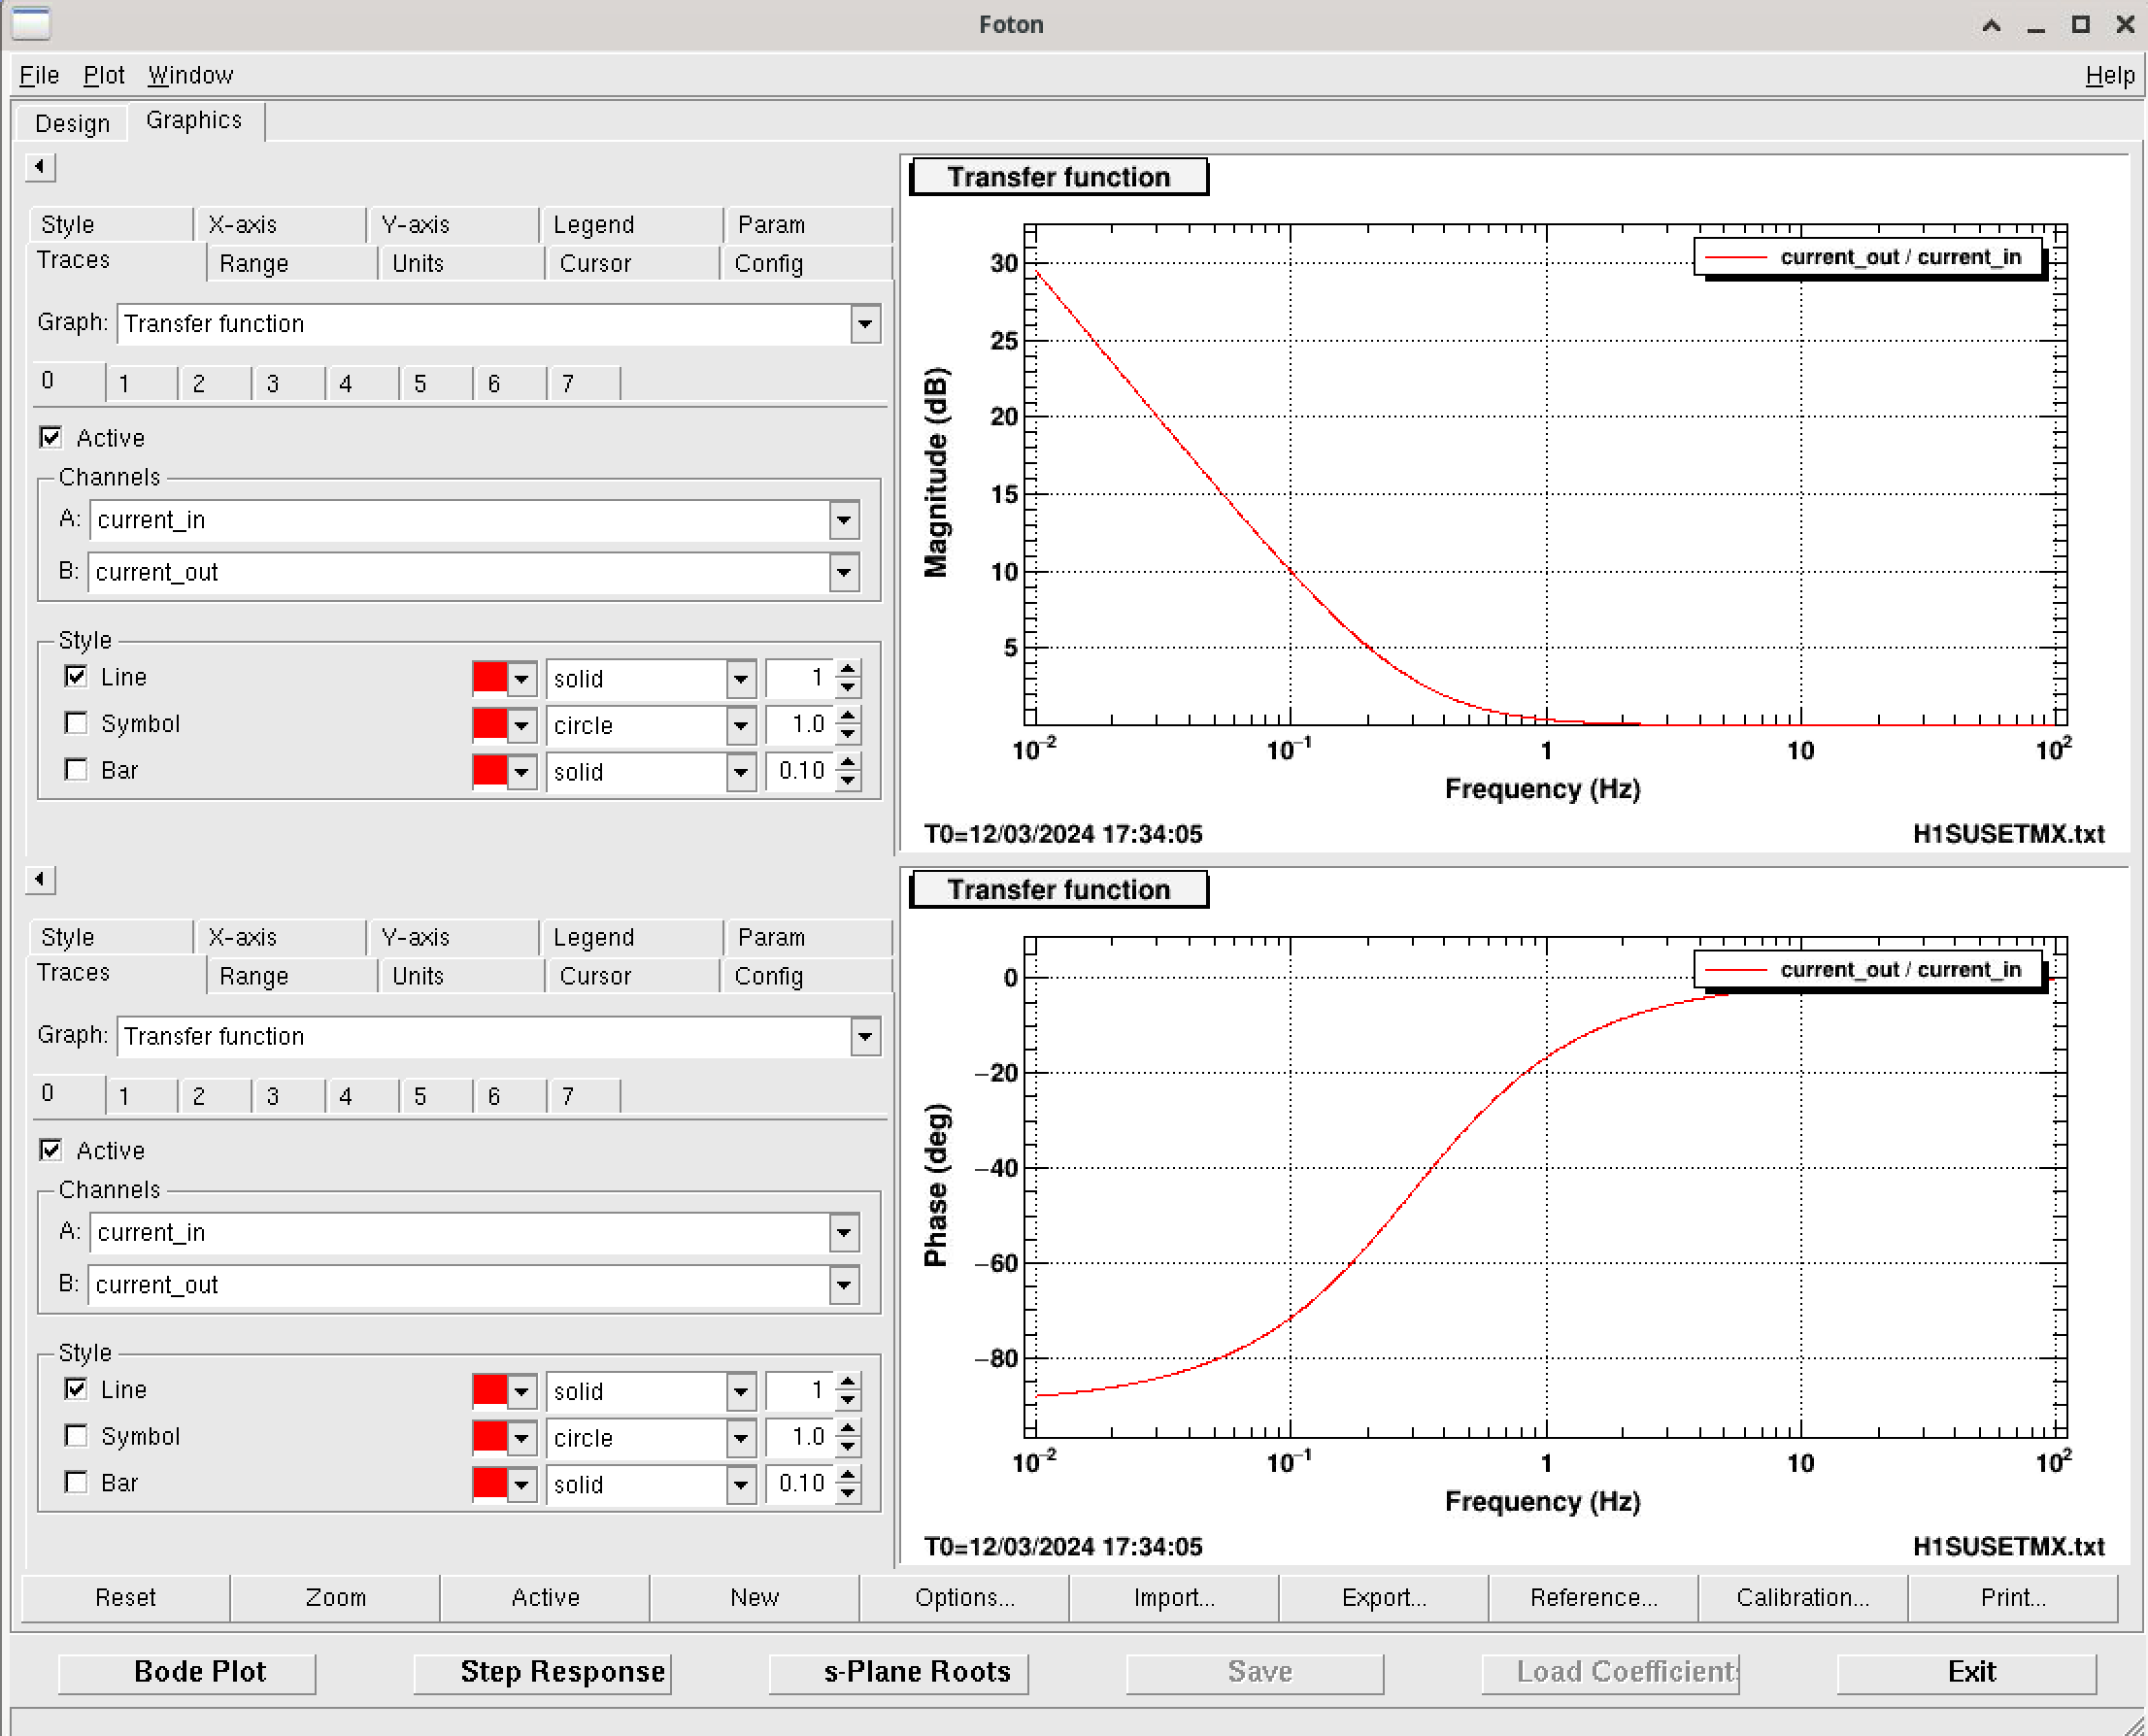
Task: Open the Plot menu
Action: (x=103, y=75)
